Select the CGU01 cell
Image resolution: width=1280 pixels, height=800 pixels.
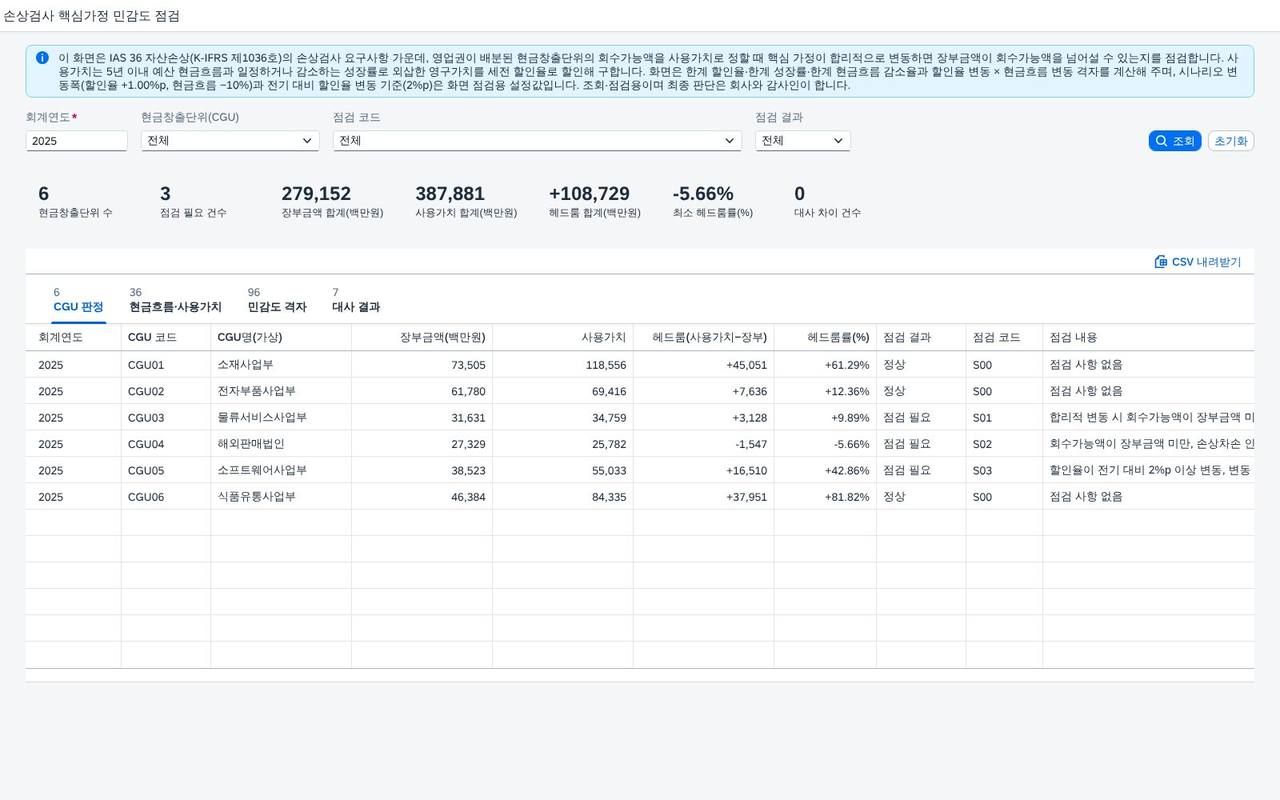pyautogui.click(x=166, y=365)
